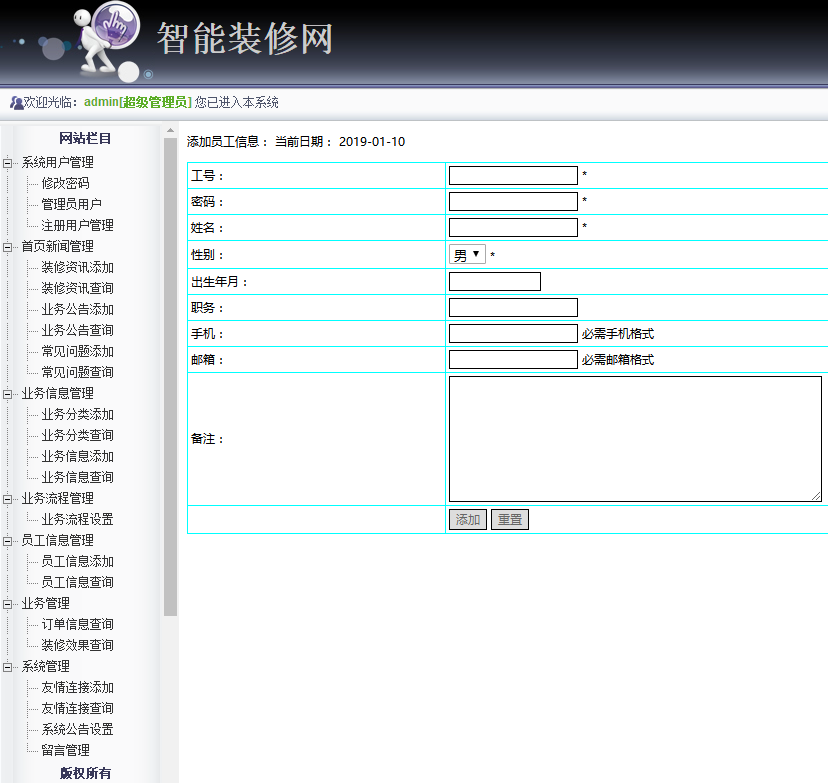Screen dimensions: 828x783
Task: Focus the 职务 input field
Action: [x=513, y=307]
